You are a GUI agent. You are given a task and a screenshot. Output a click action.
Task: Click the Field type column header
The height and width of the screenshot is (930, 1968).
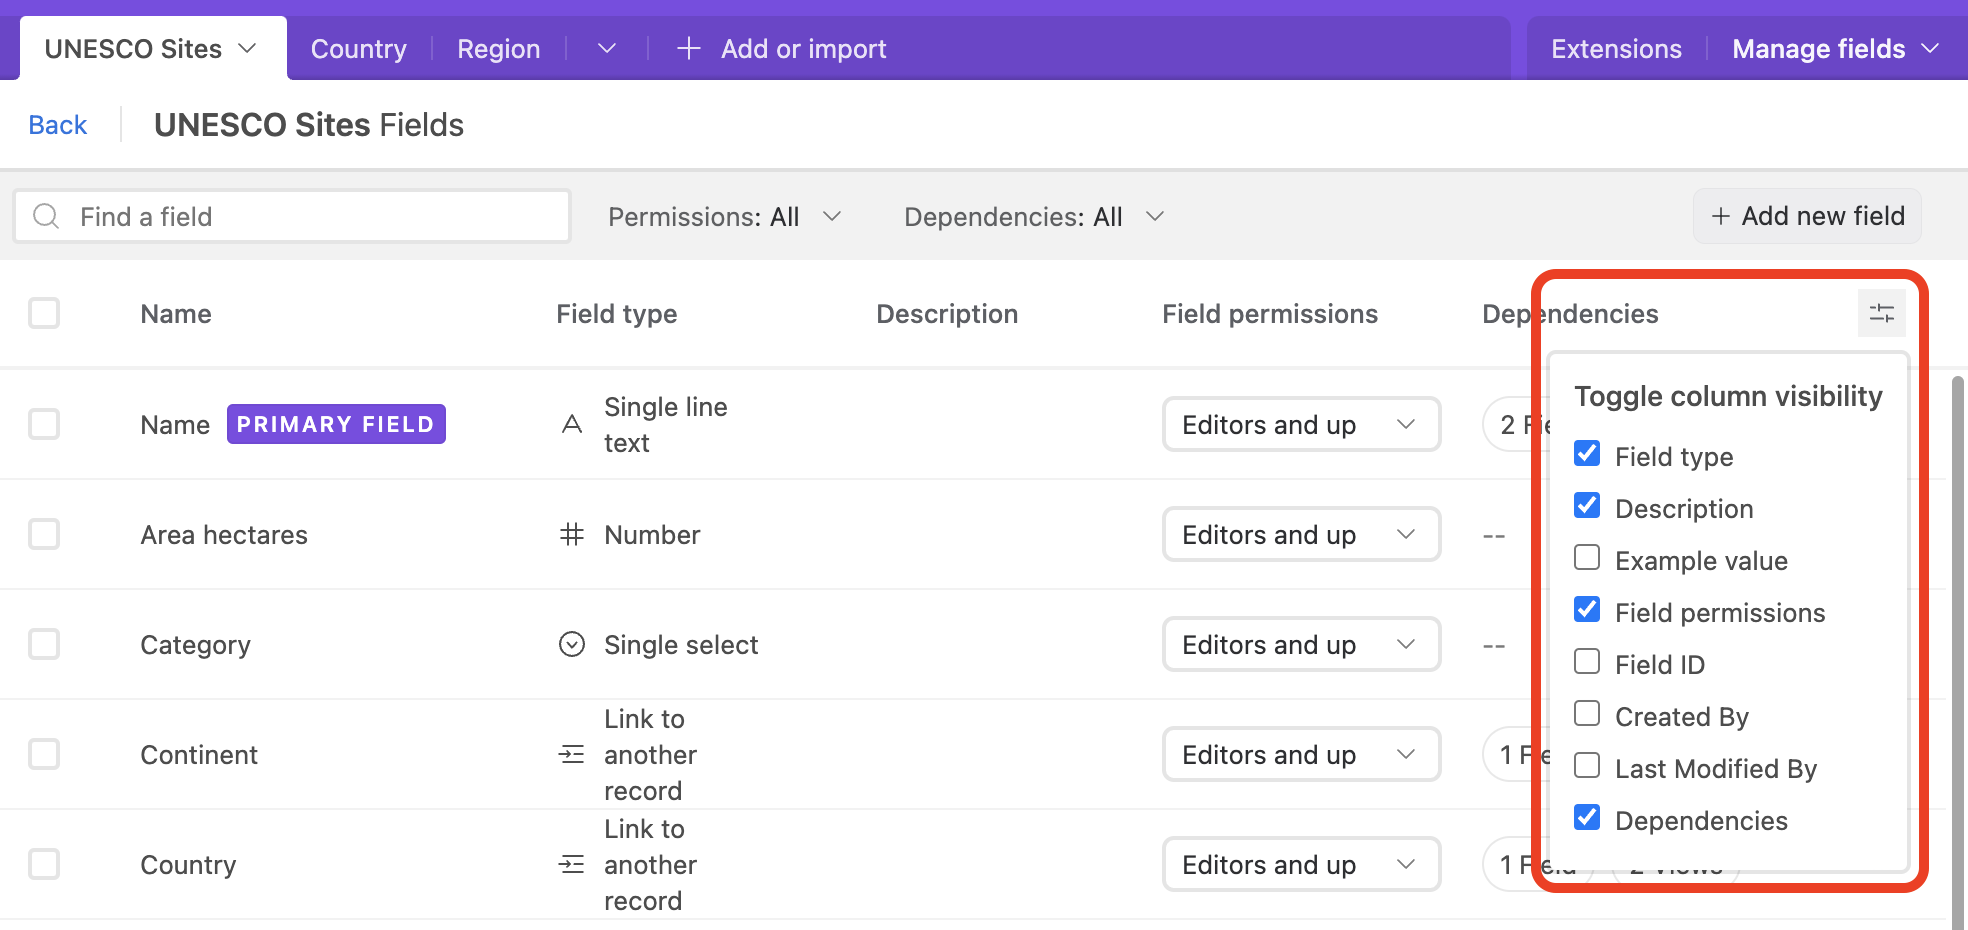coord(617,314)
